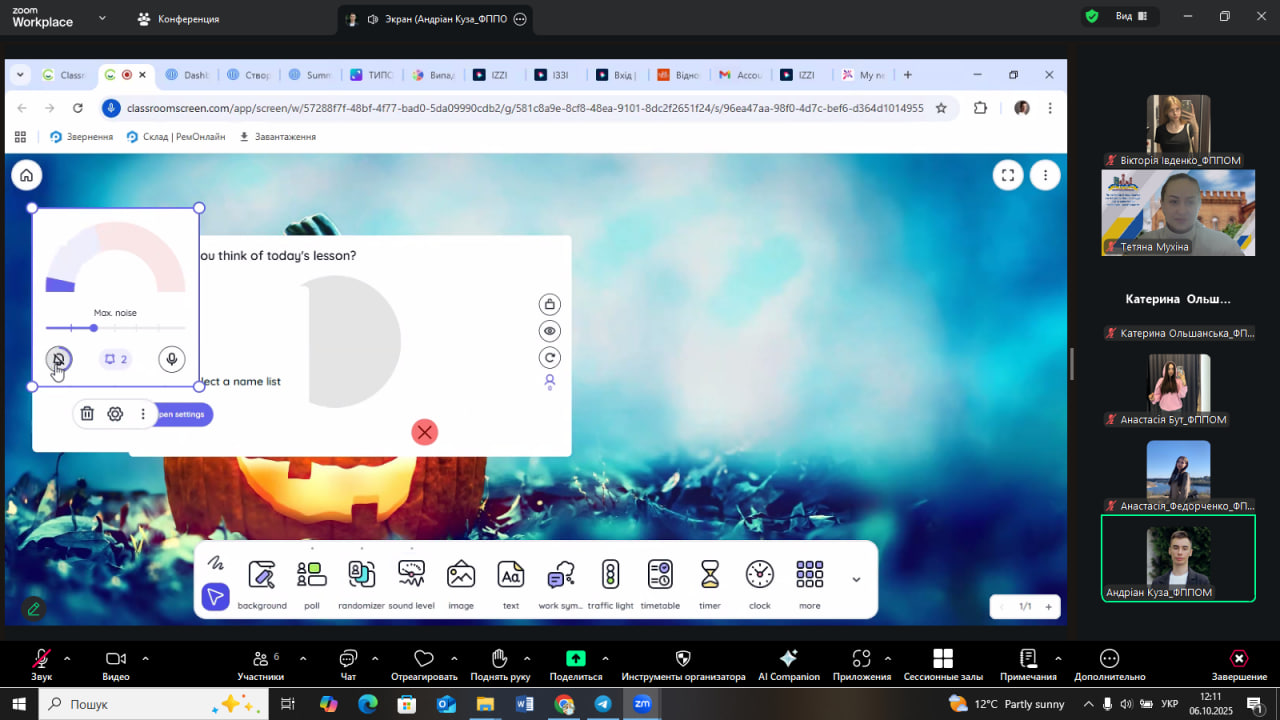This screenshot has width=1280, height=720.
Task: Toggle poll visibility eye icon
Action: click(549, 331)
